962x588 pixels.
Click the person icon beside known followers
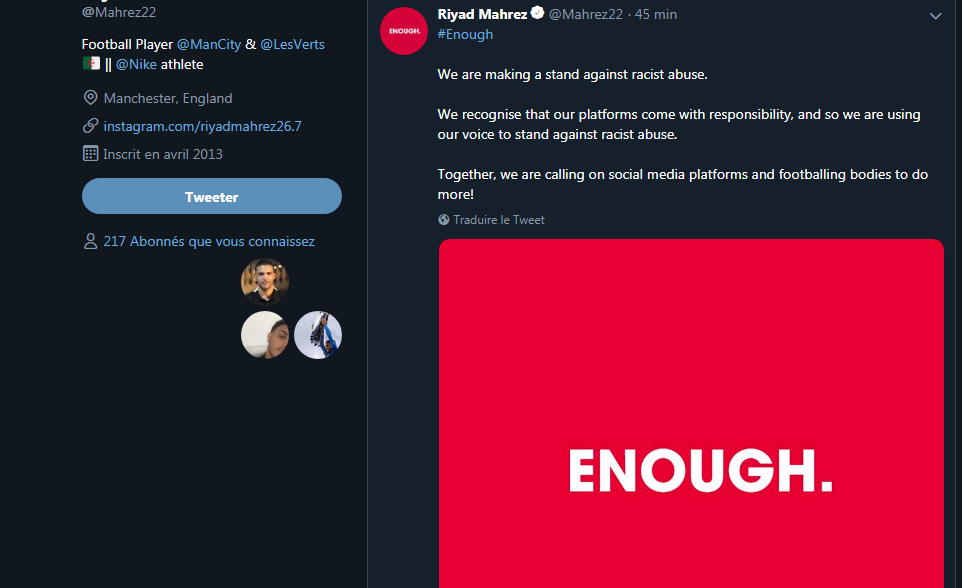[x=91, y=241]
